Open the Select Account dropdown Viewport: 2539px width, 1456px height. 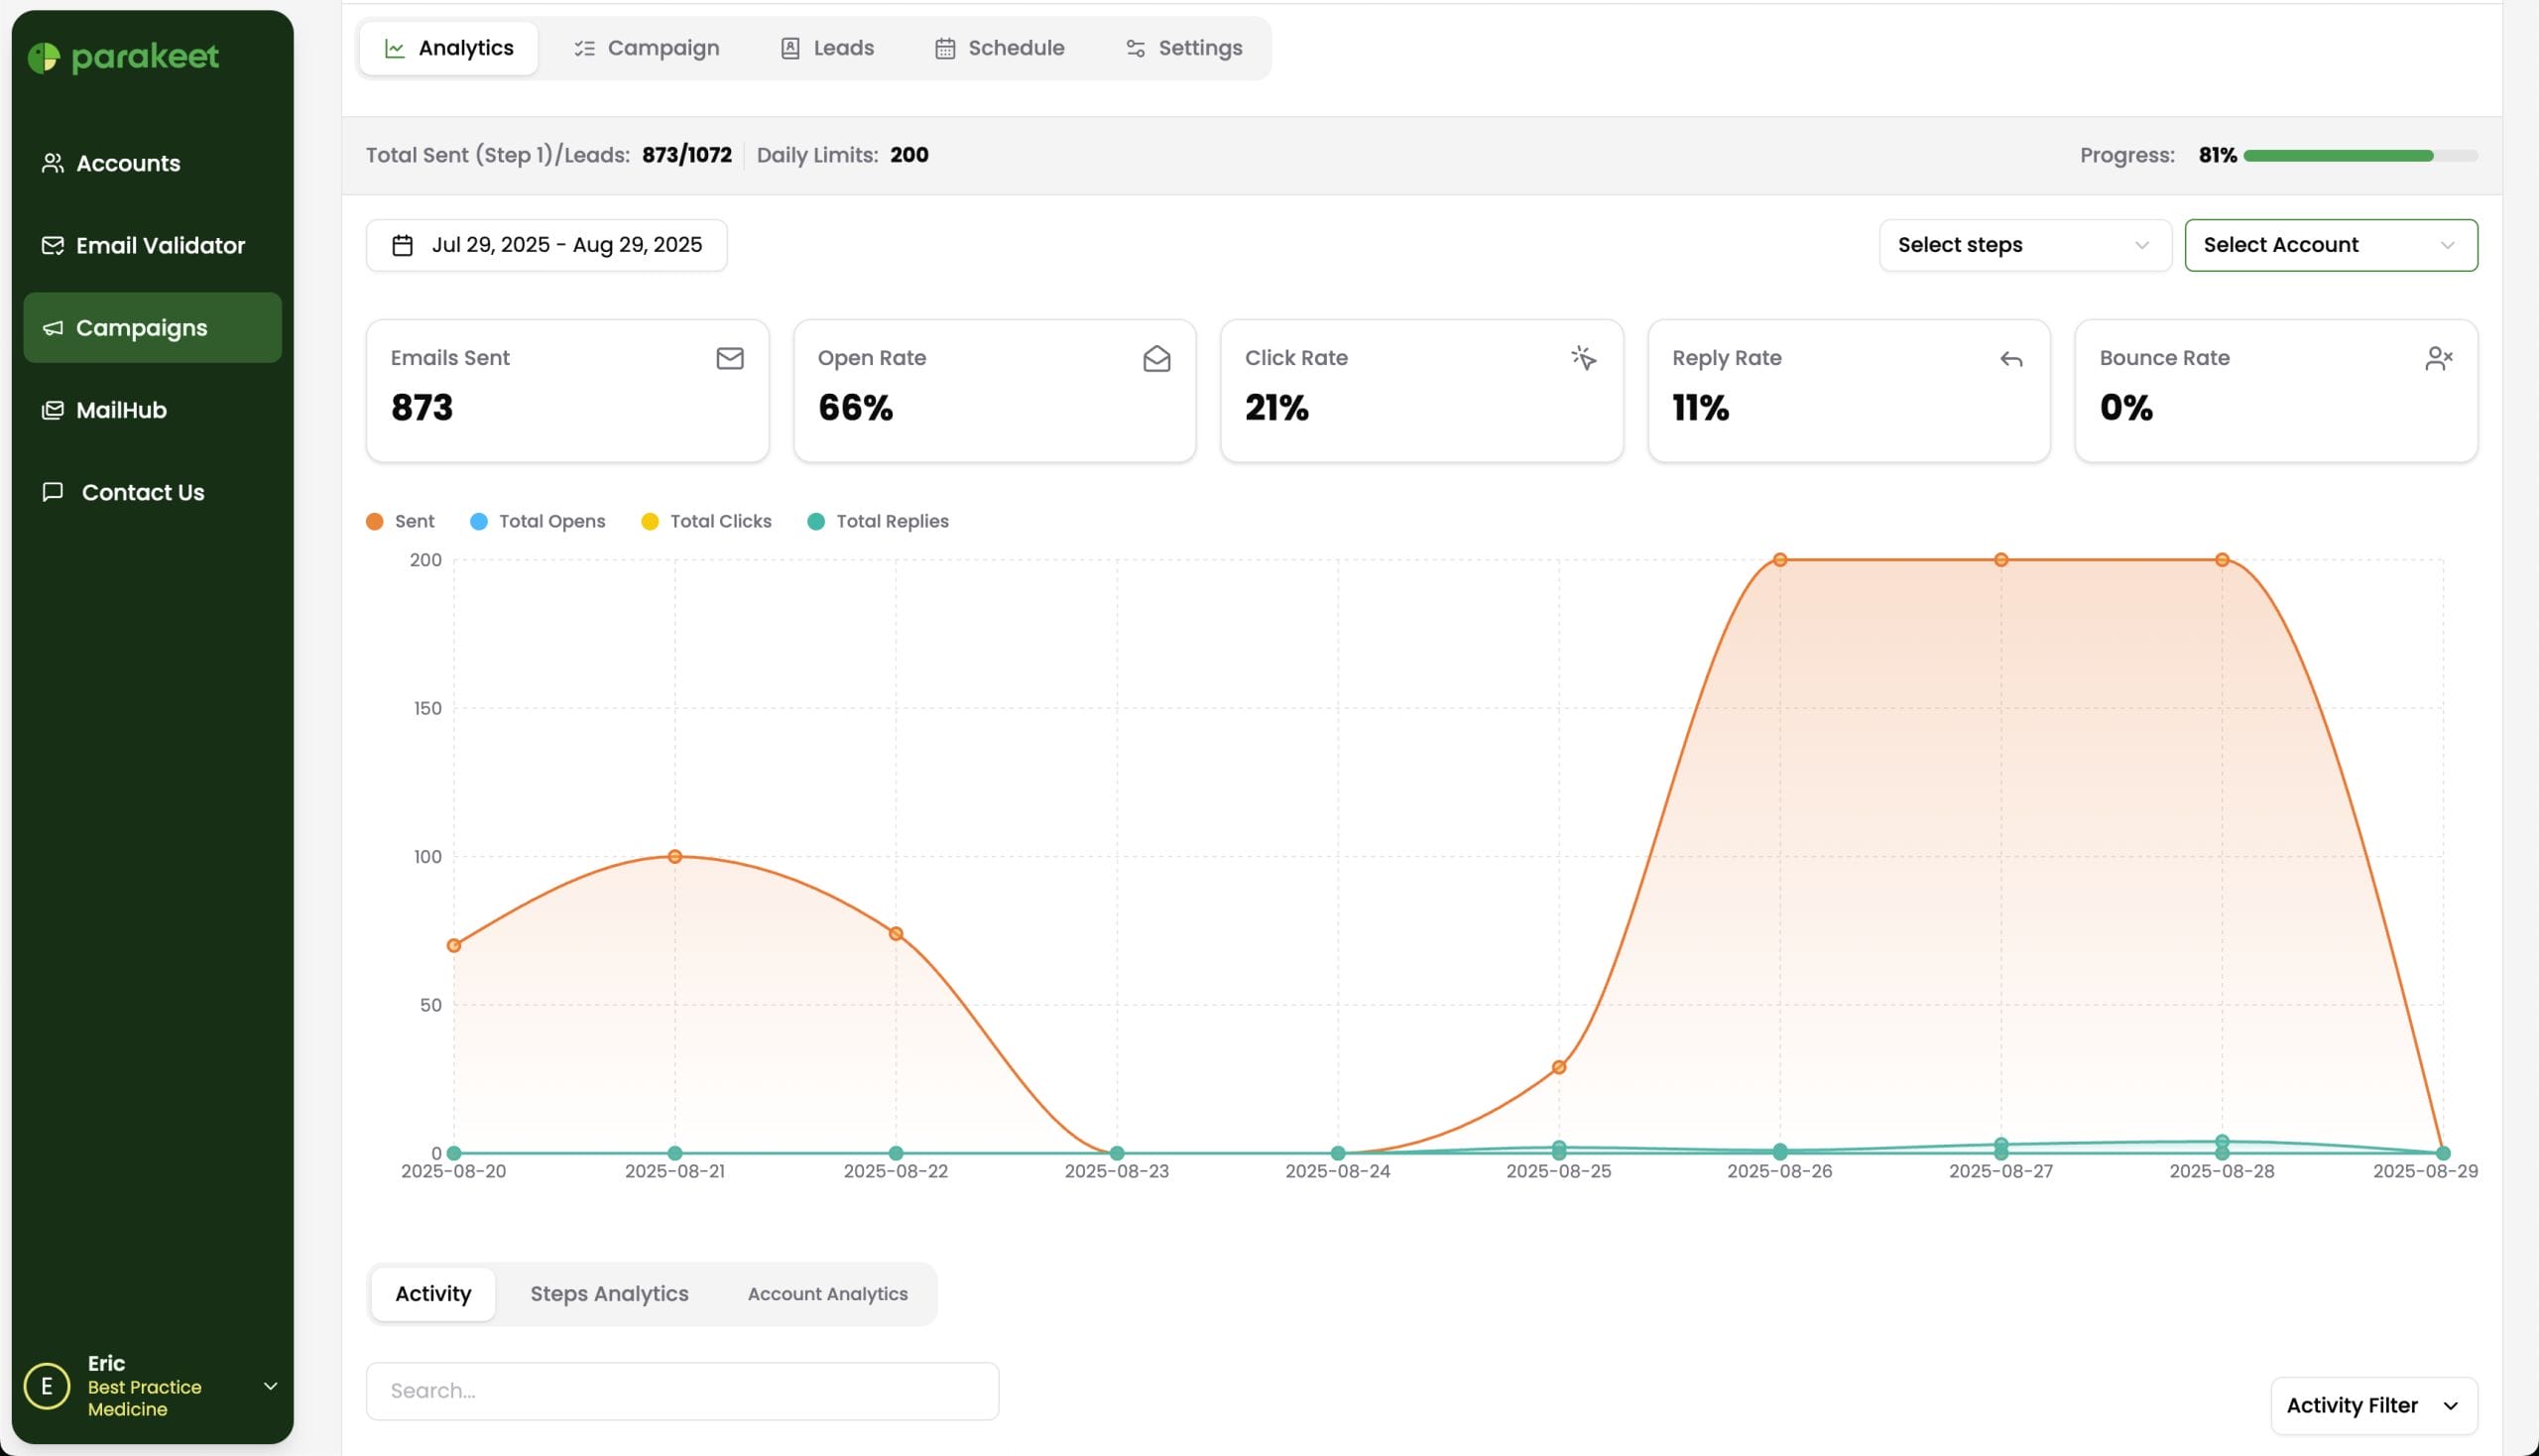[2330, 245]
